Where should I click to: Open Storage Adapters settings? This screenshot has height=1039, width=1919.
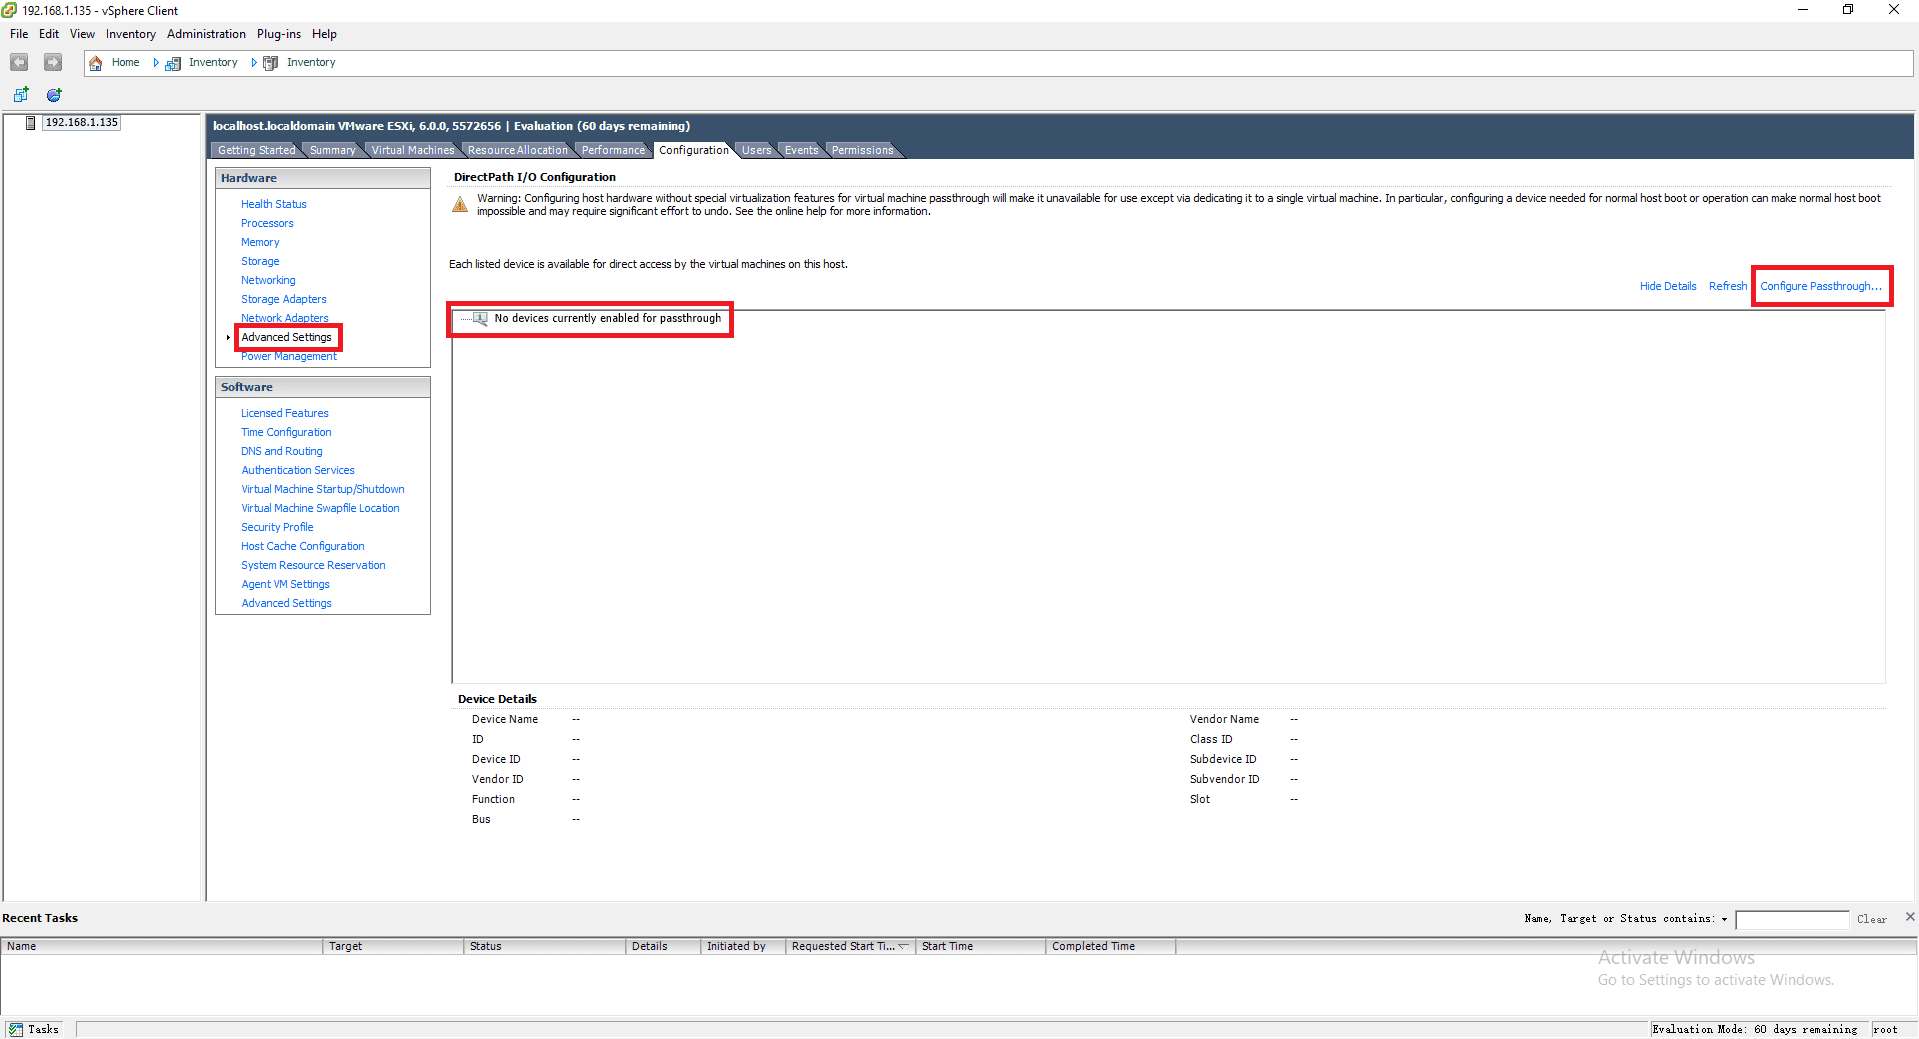coord(284,299)
